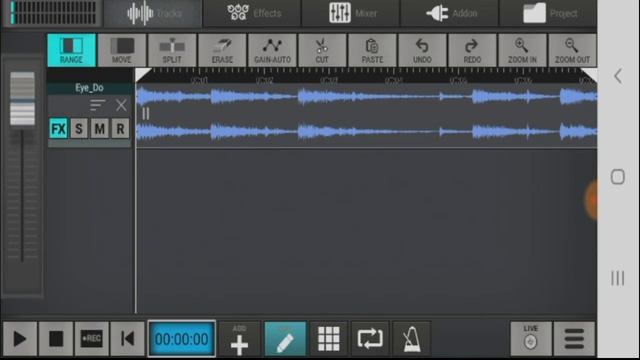Open the Mixer tab
The image size is (640, 360).
351,13
